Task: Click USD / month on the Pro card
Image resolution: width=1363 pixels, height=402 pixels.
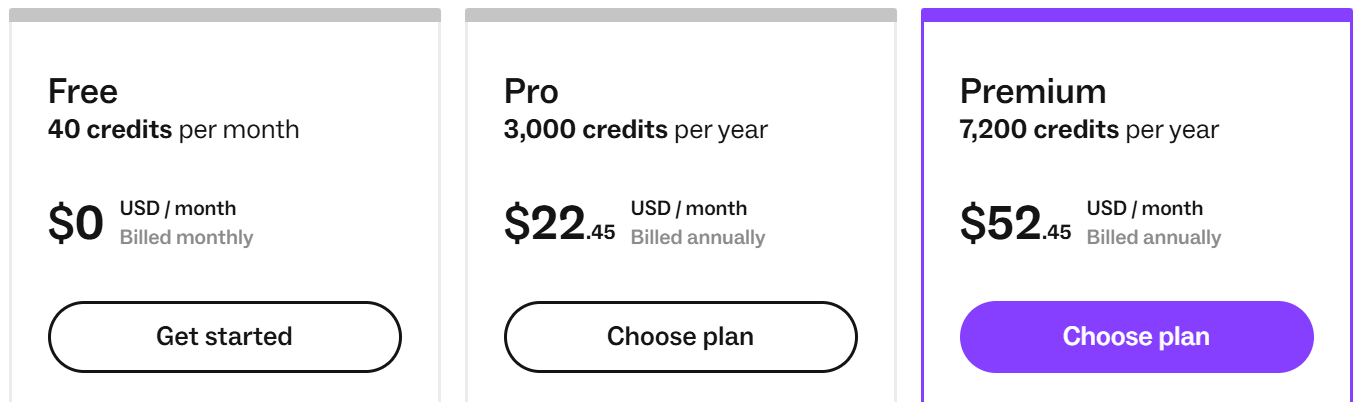Action: point(688,209)
